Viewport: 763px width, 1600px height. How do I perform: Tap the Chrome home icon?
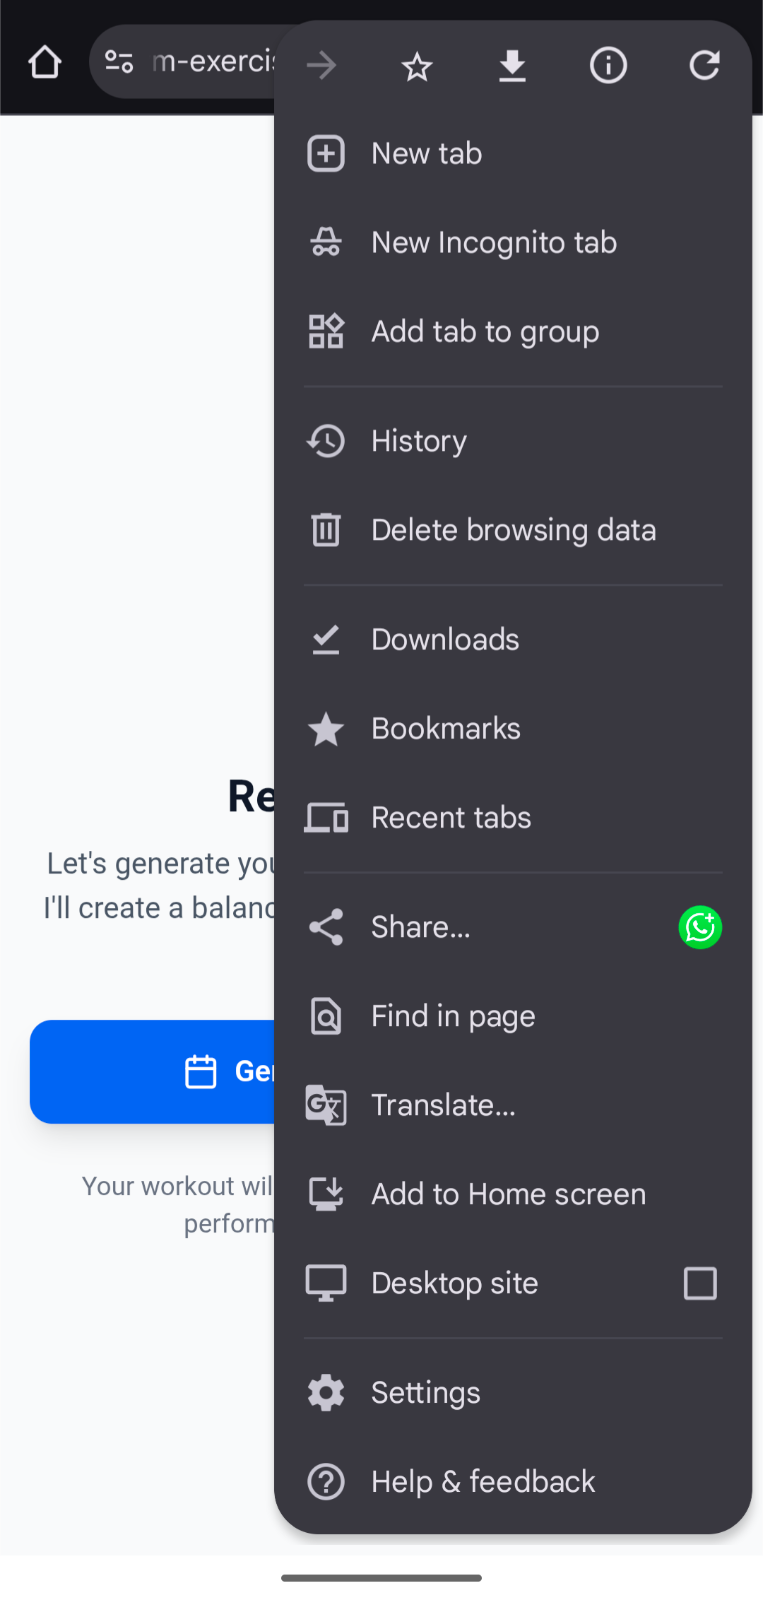pyautogui.click(x=45, y=63)
